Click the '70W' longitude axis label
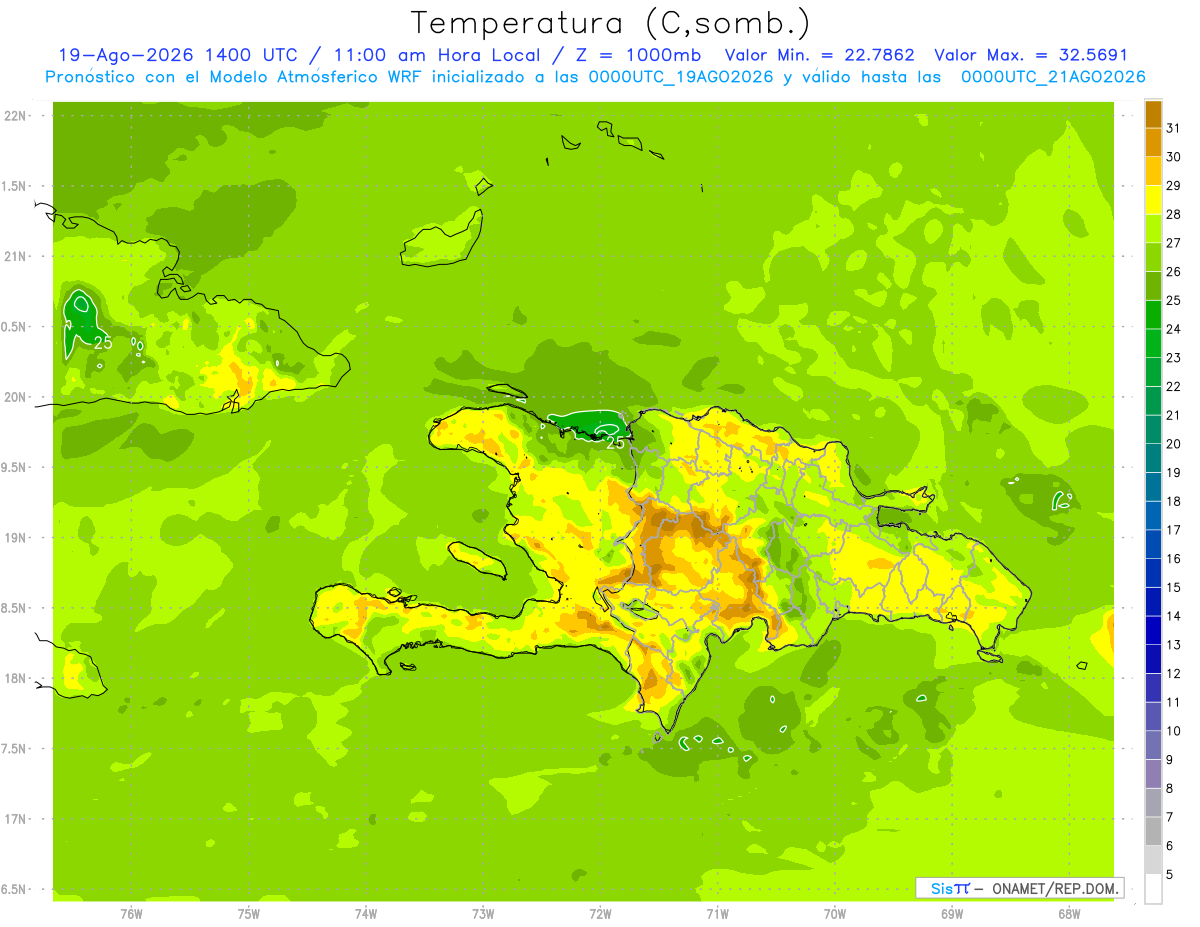 click(835, 913)
